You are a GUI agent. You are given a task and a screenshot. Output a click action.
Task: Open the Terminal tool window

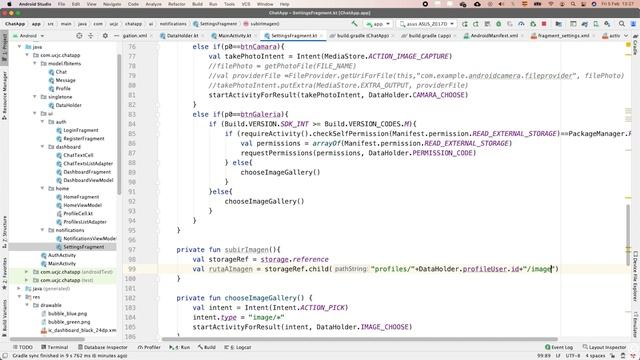(54, 347)
